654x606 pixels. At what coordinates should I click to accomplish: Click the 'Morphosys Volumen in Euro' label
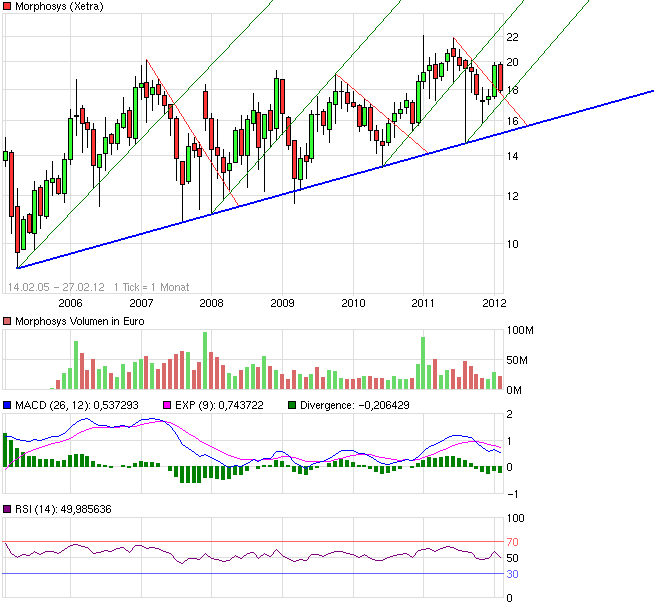click(80, 321)
